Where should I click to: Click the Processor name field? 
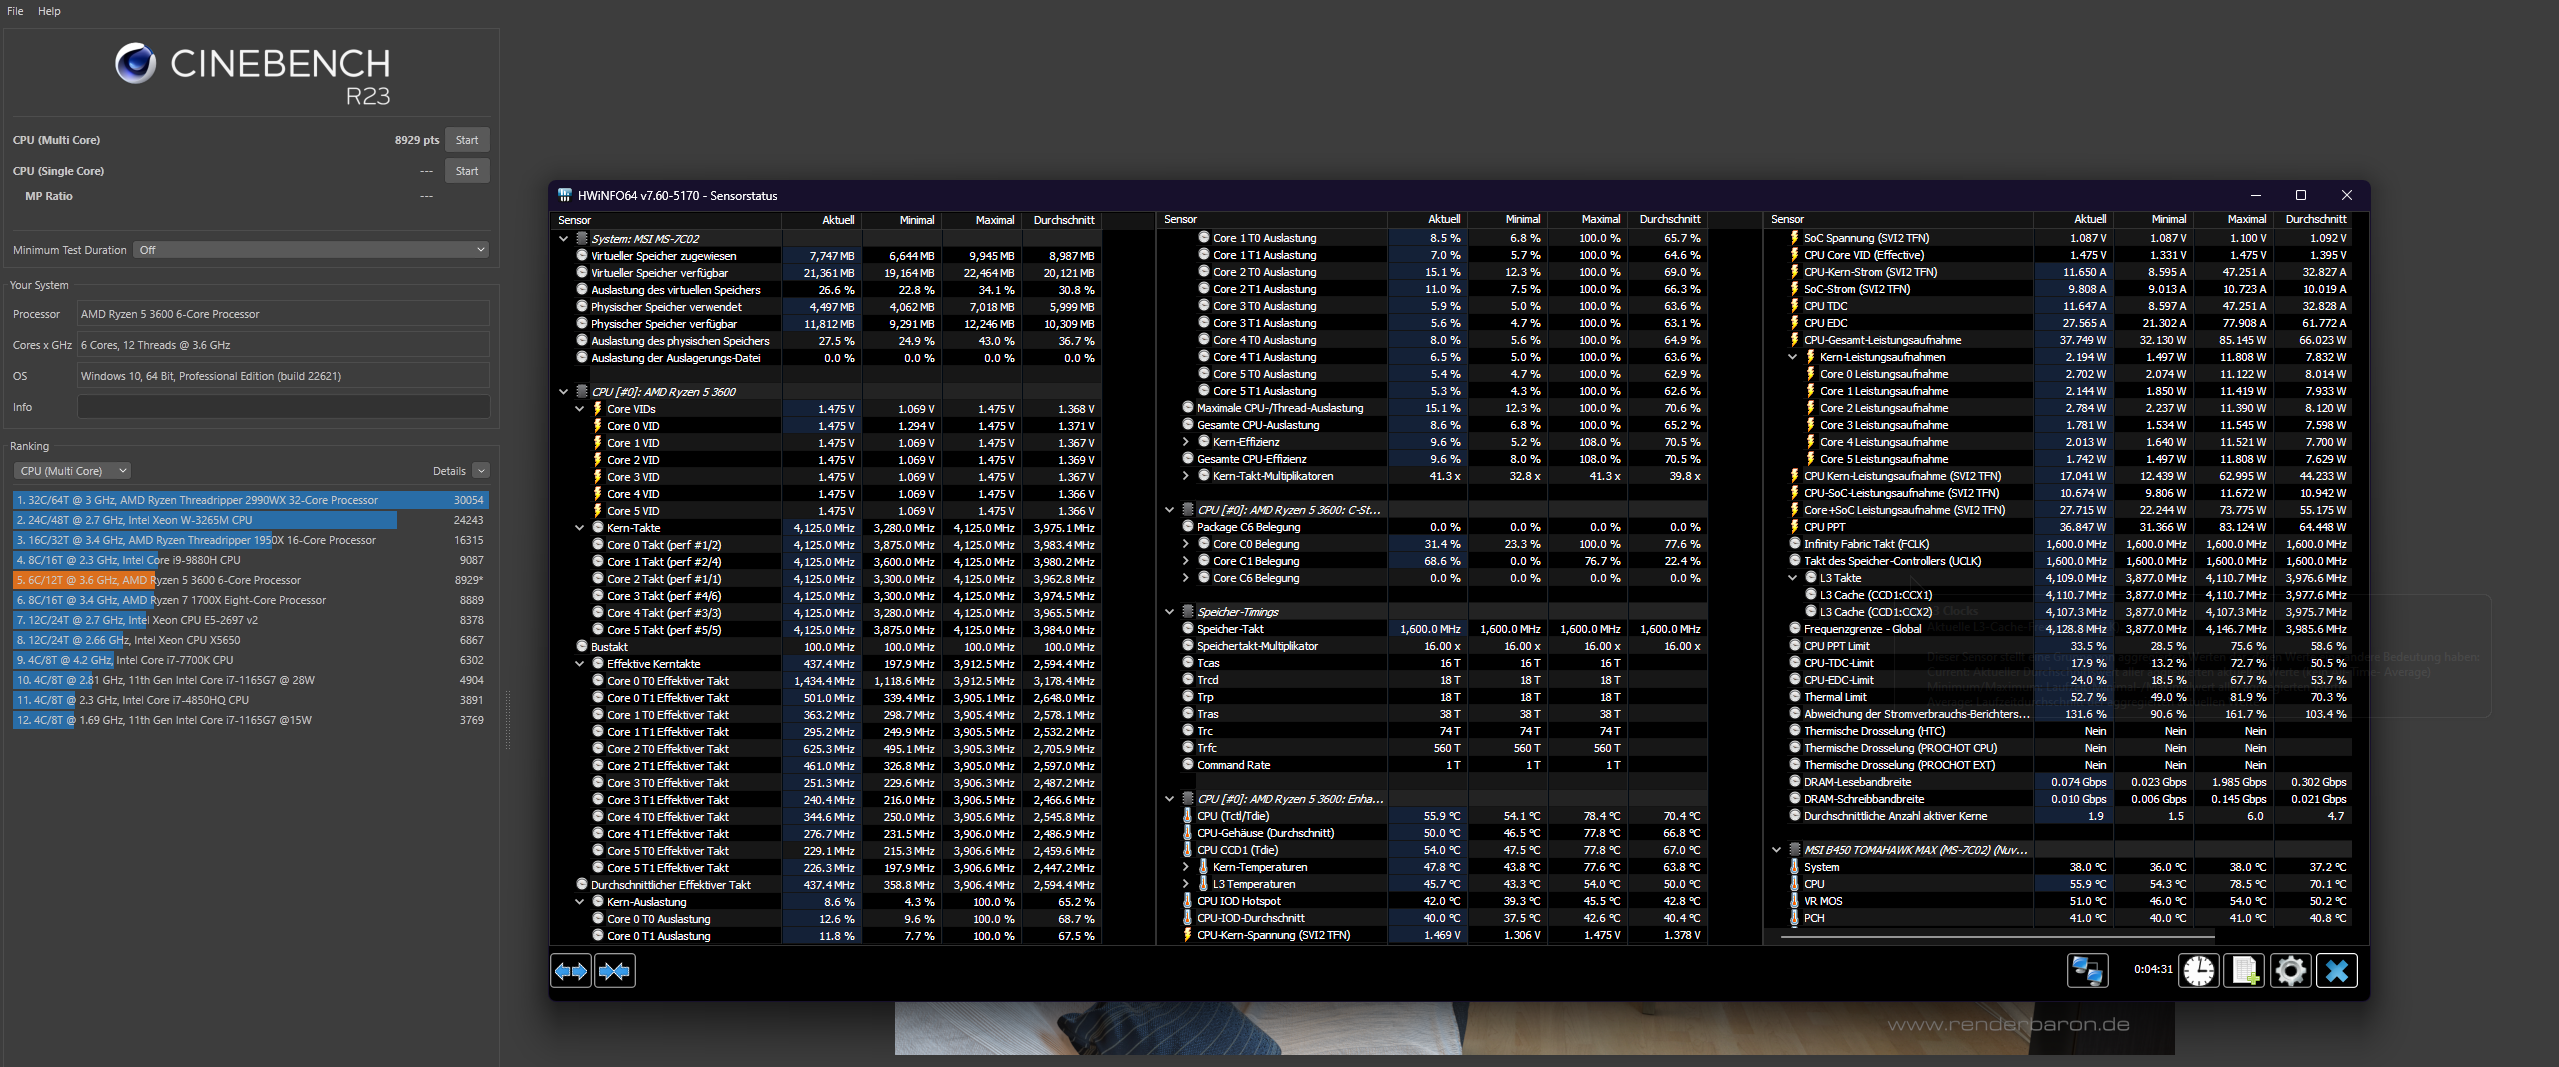coord(284,314)
